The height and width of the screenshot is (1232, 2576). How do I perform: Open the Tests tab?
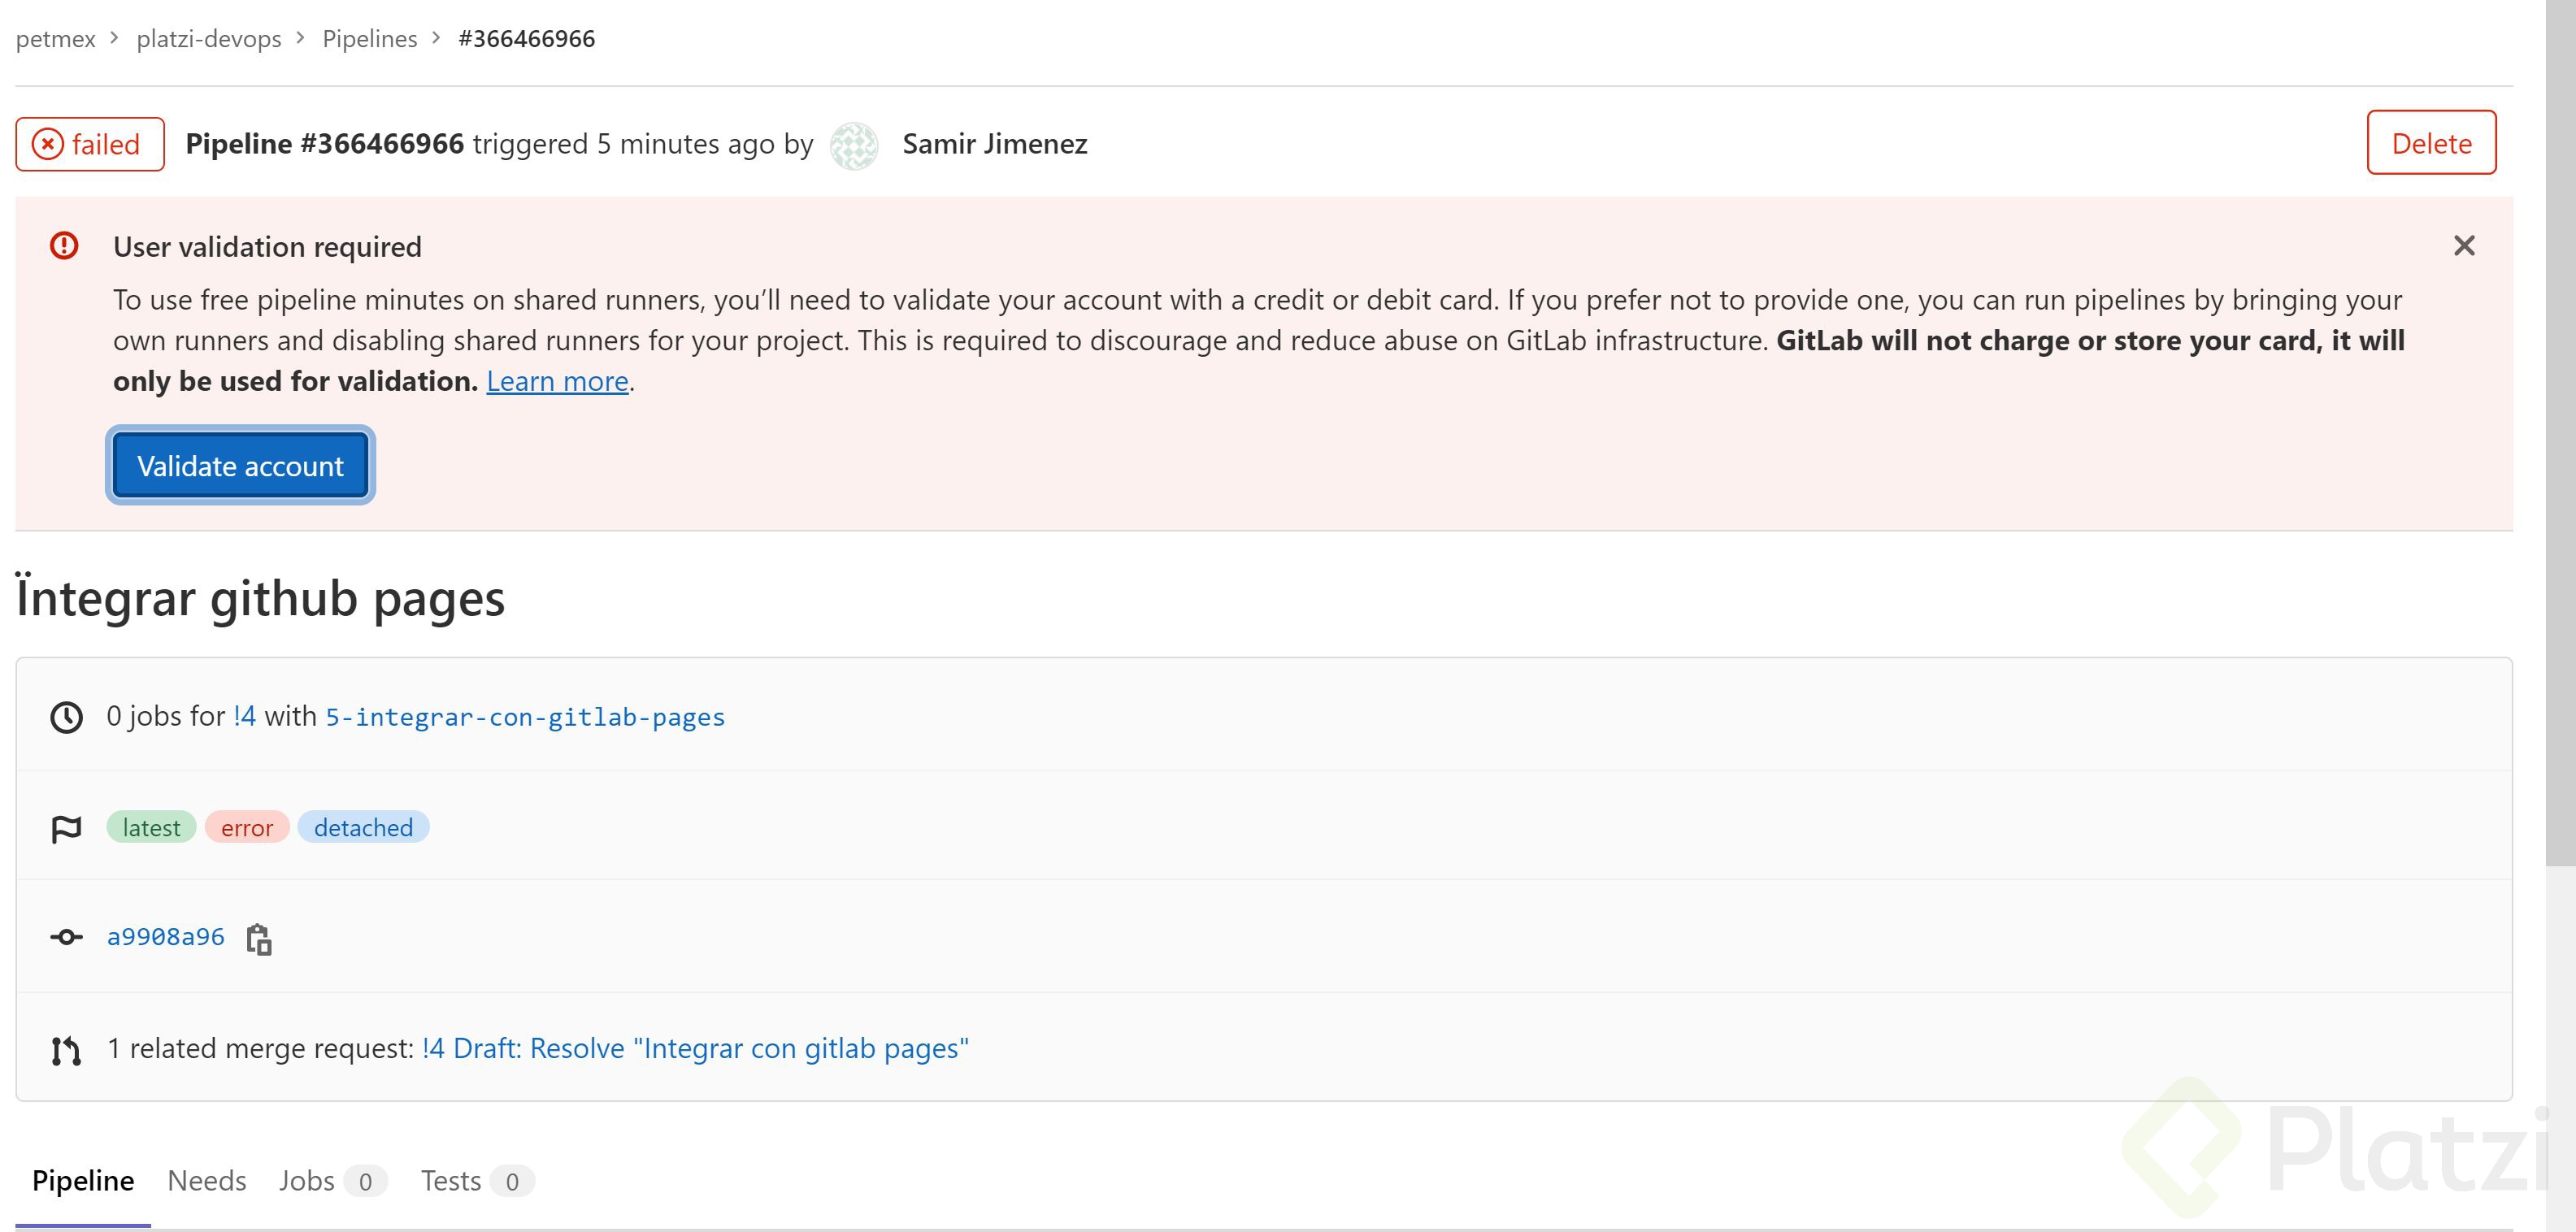(477, 1181)
